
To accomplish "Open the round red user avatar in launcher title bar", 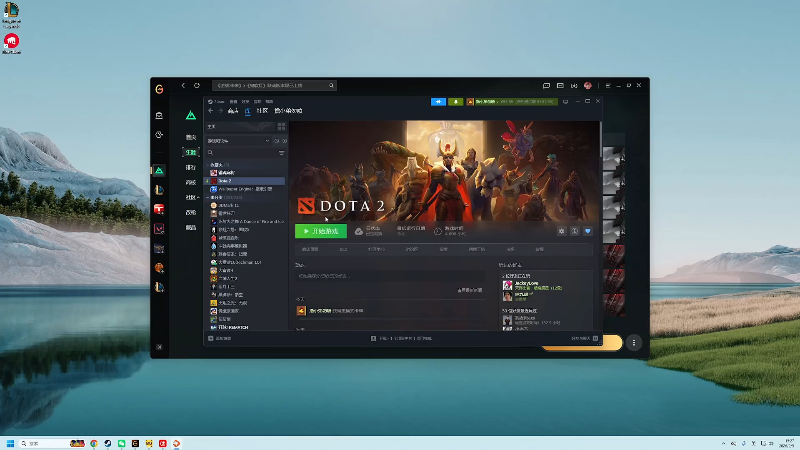I will coord(588,85).
